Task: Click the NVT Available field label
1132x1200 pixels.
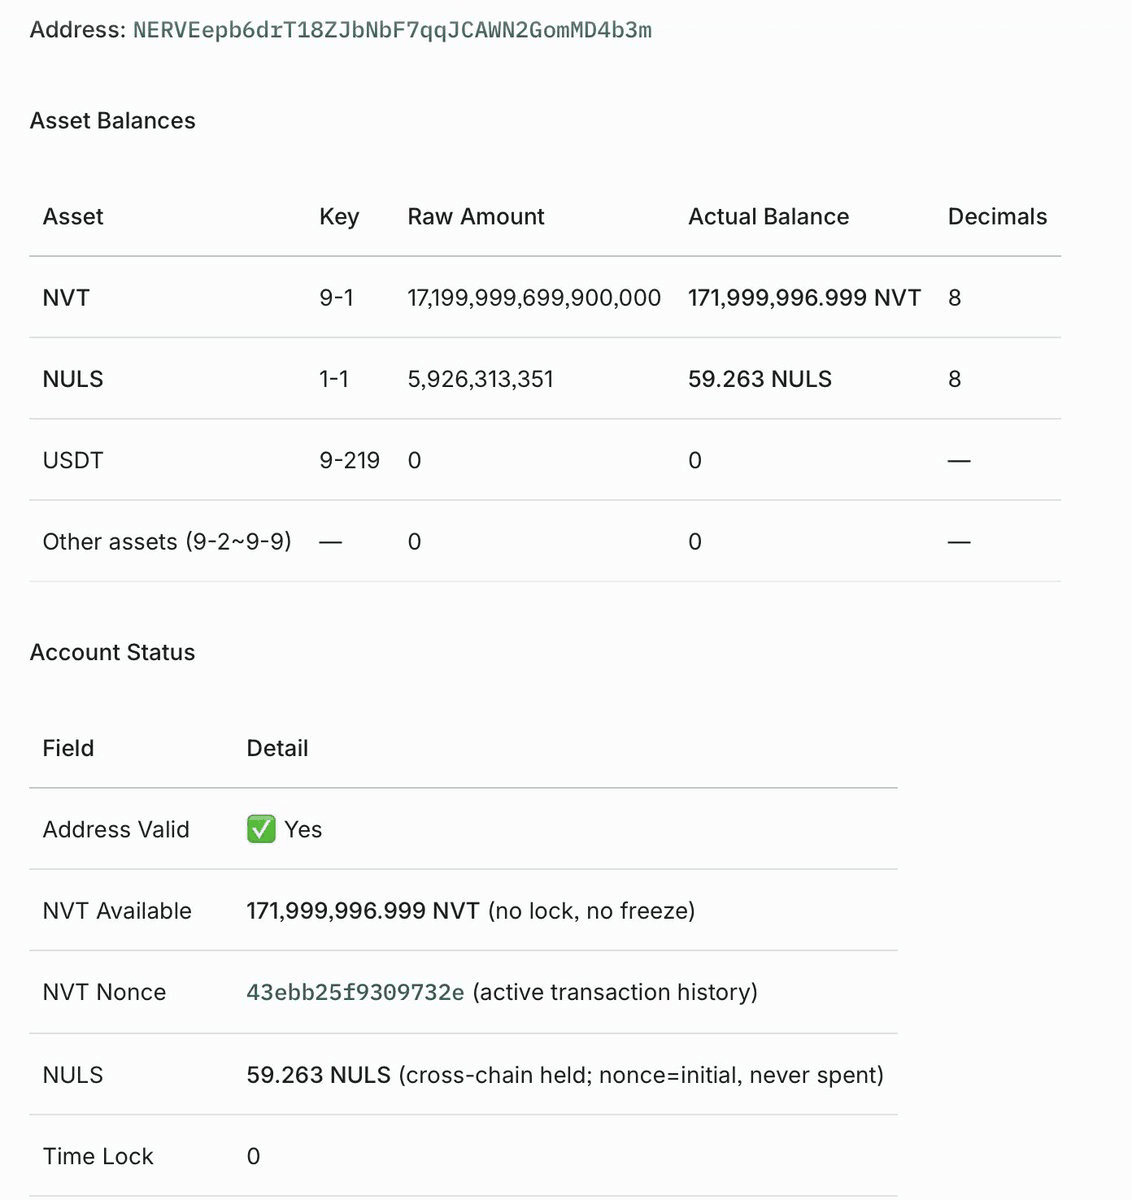Action: 117,911
